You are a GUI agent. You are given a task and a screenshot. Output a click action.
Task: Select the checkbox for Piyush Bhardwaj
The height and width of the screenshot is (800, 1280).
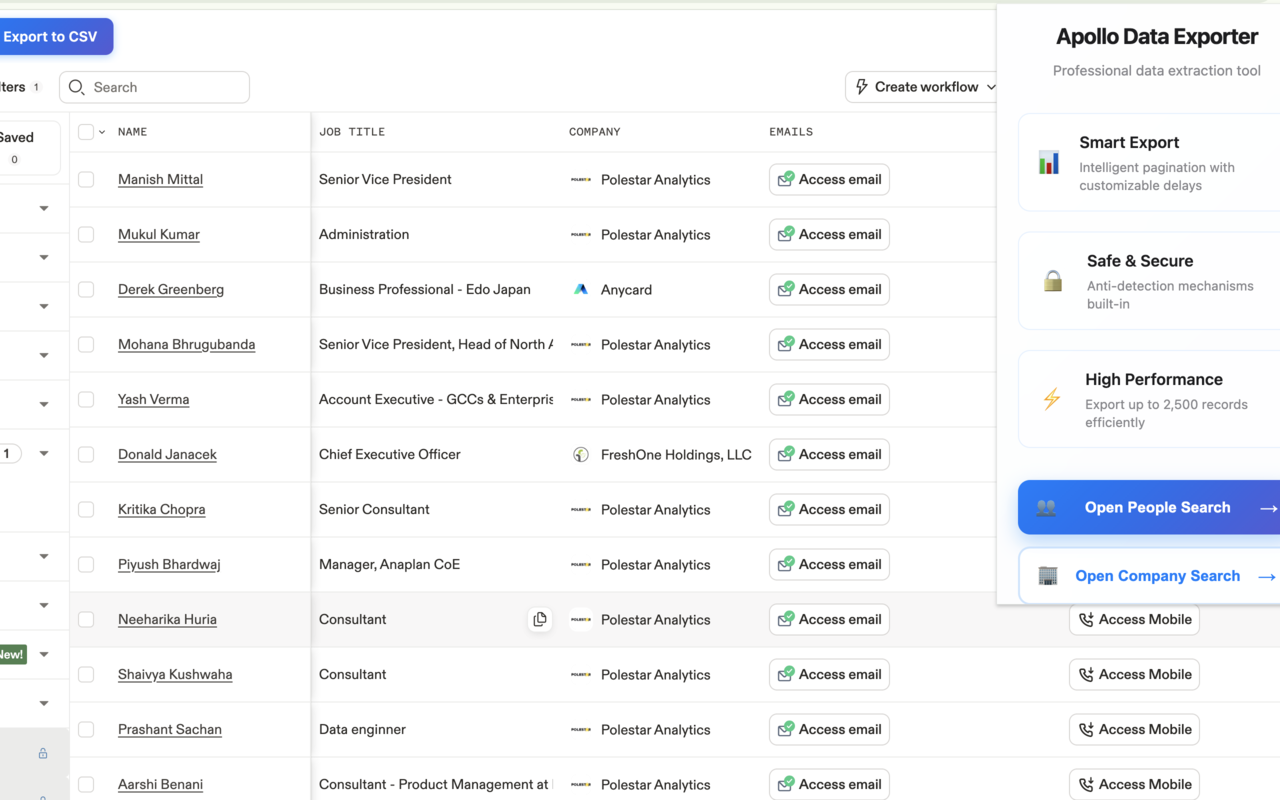point(86,564)
